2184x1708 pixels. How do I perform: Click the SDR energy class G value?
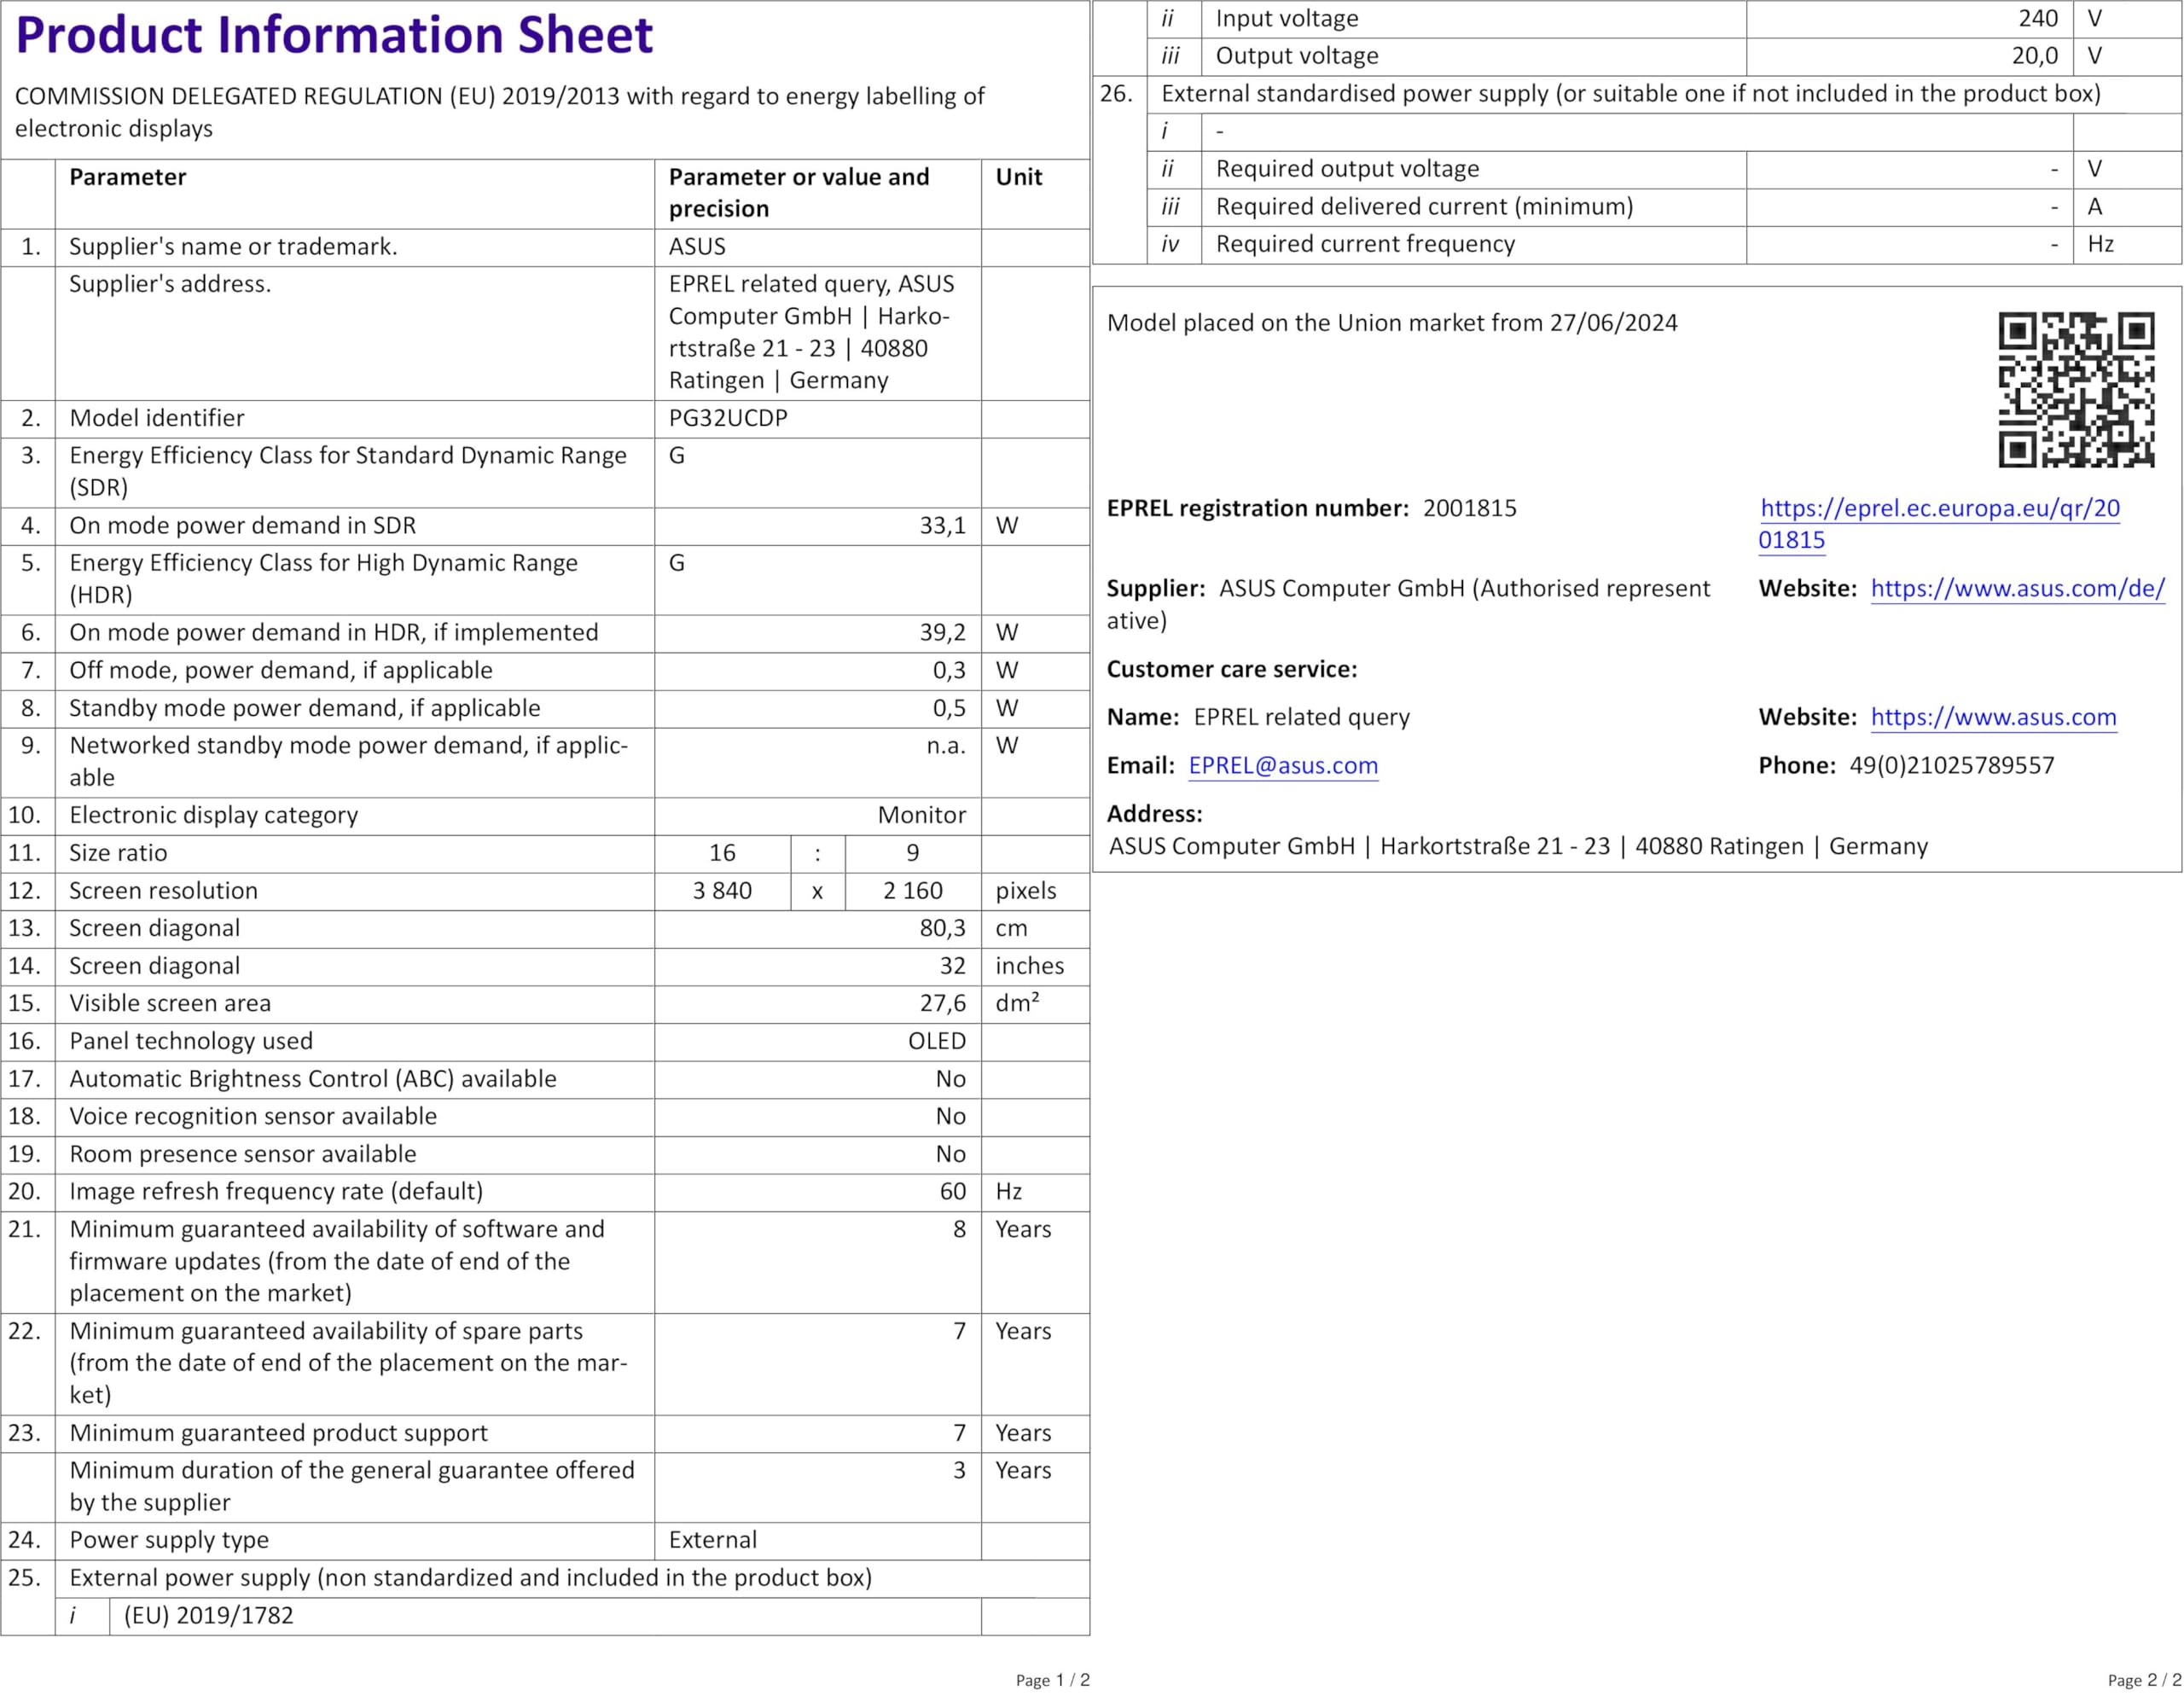(677, 456)
